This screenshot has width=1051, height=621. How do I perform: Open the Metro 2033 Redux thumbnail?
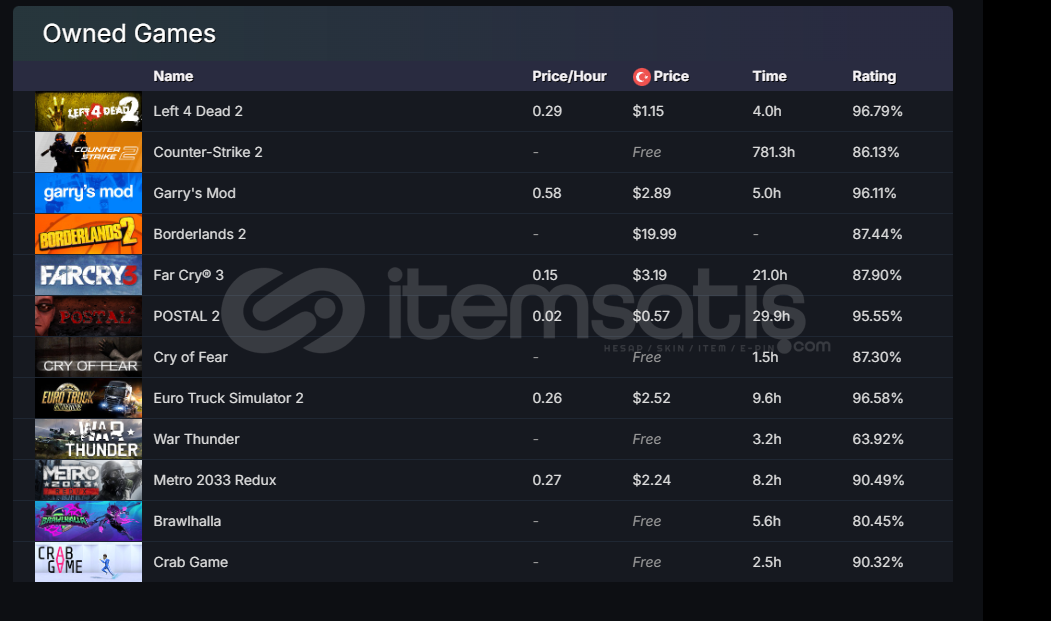[x=88, y=481]
